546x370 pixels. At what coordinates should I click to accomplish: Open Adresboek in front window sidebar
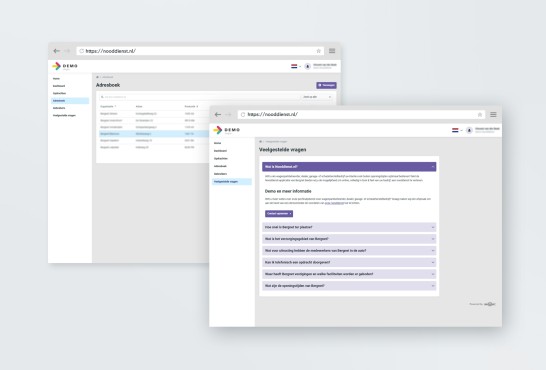220,166
